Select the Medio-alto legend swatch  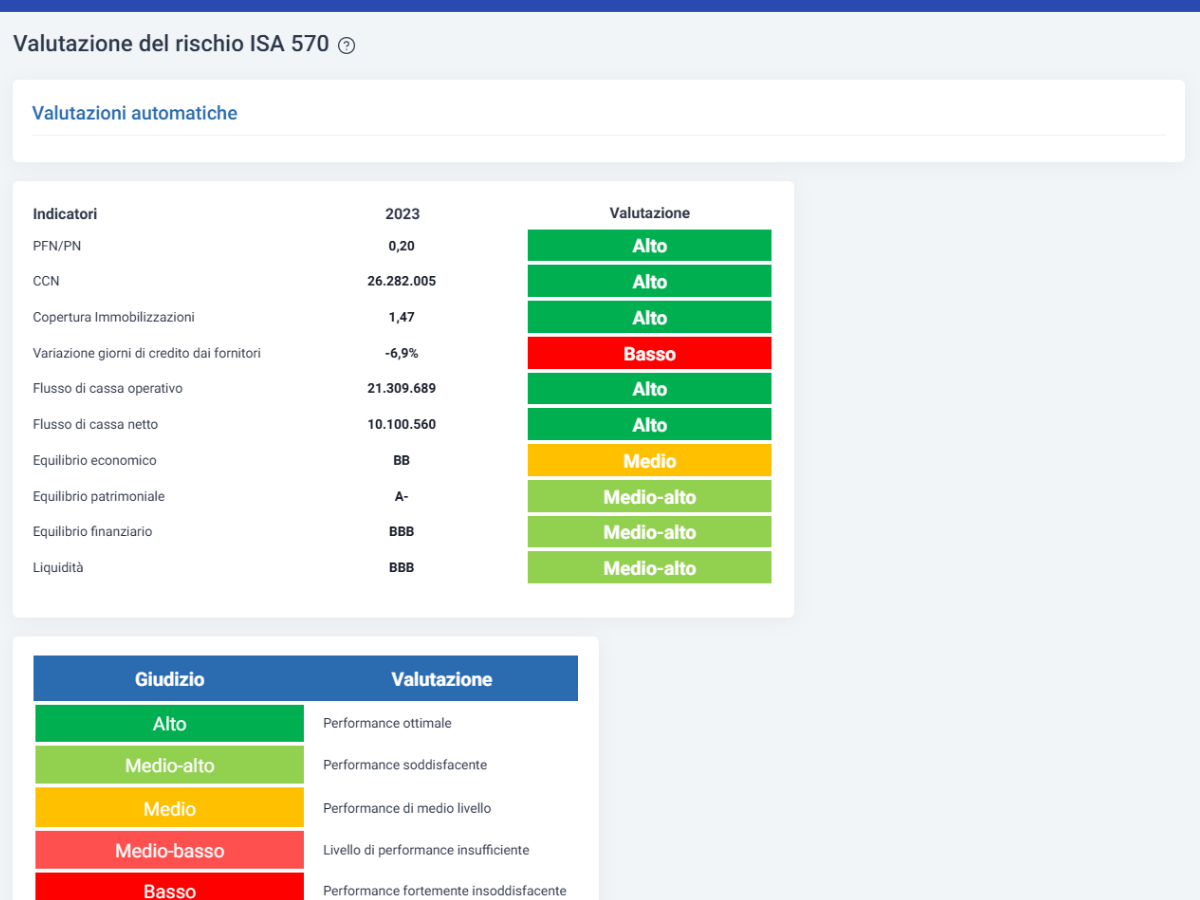coord(170,765)
